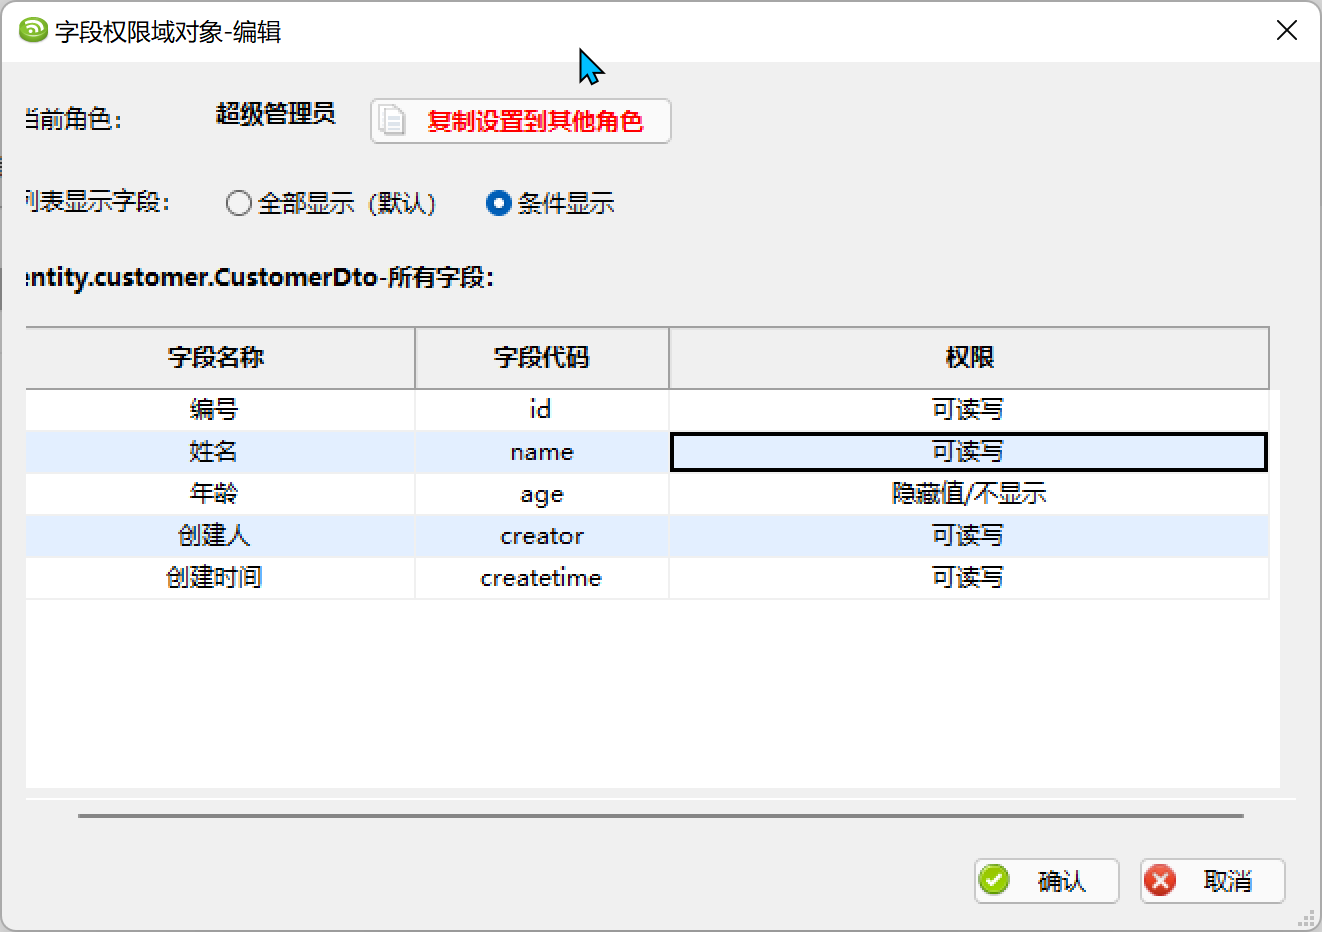This screenshot has width=1322, height=932.
Task: Click the red cross icon on 取消
Action: [1160, 880]
